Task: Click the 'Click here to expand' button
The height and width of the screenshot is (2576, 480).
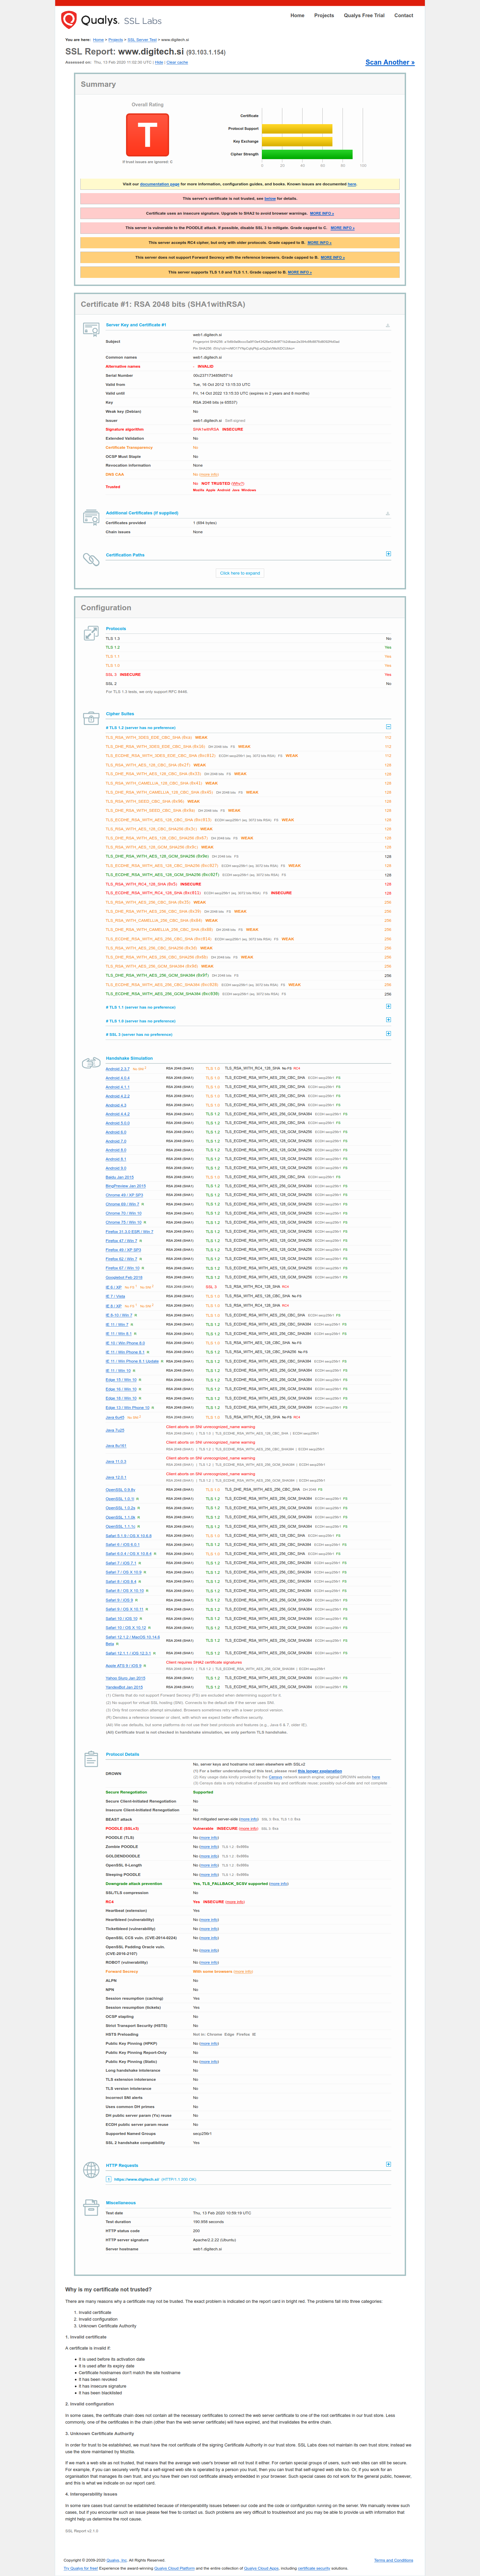Action: 240,573
